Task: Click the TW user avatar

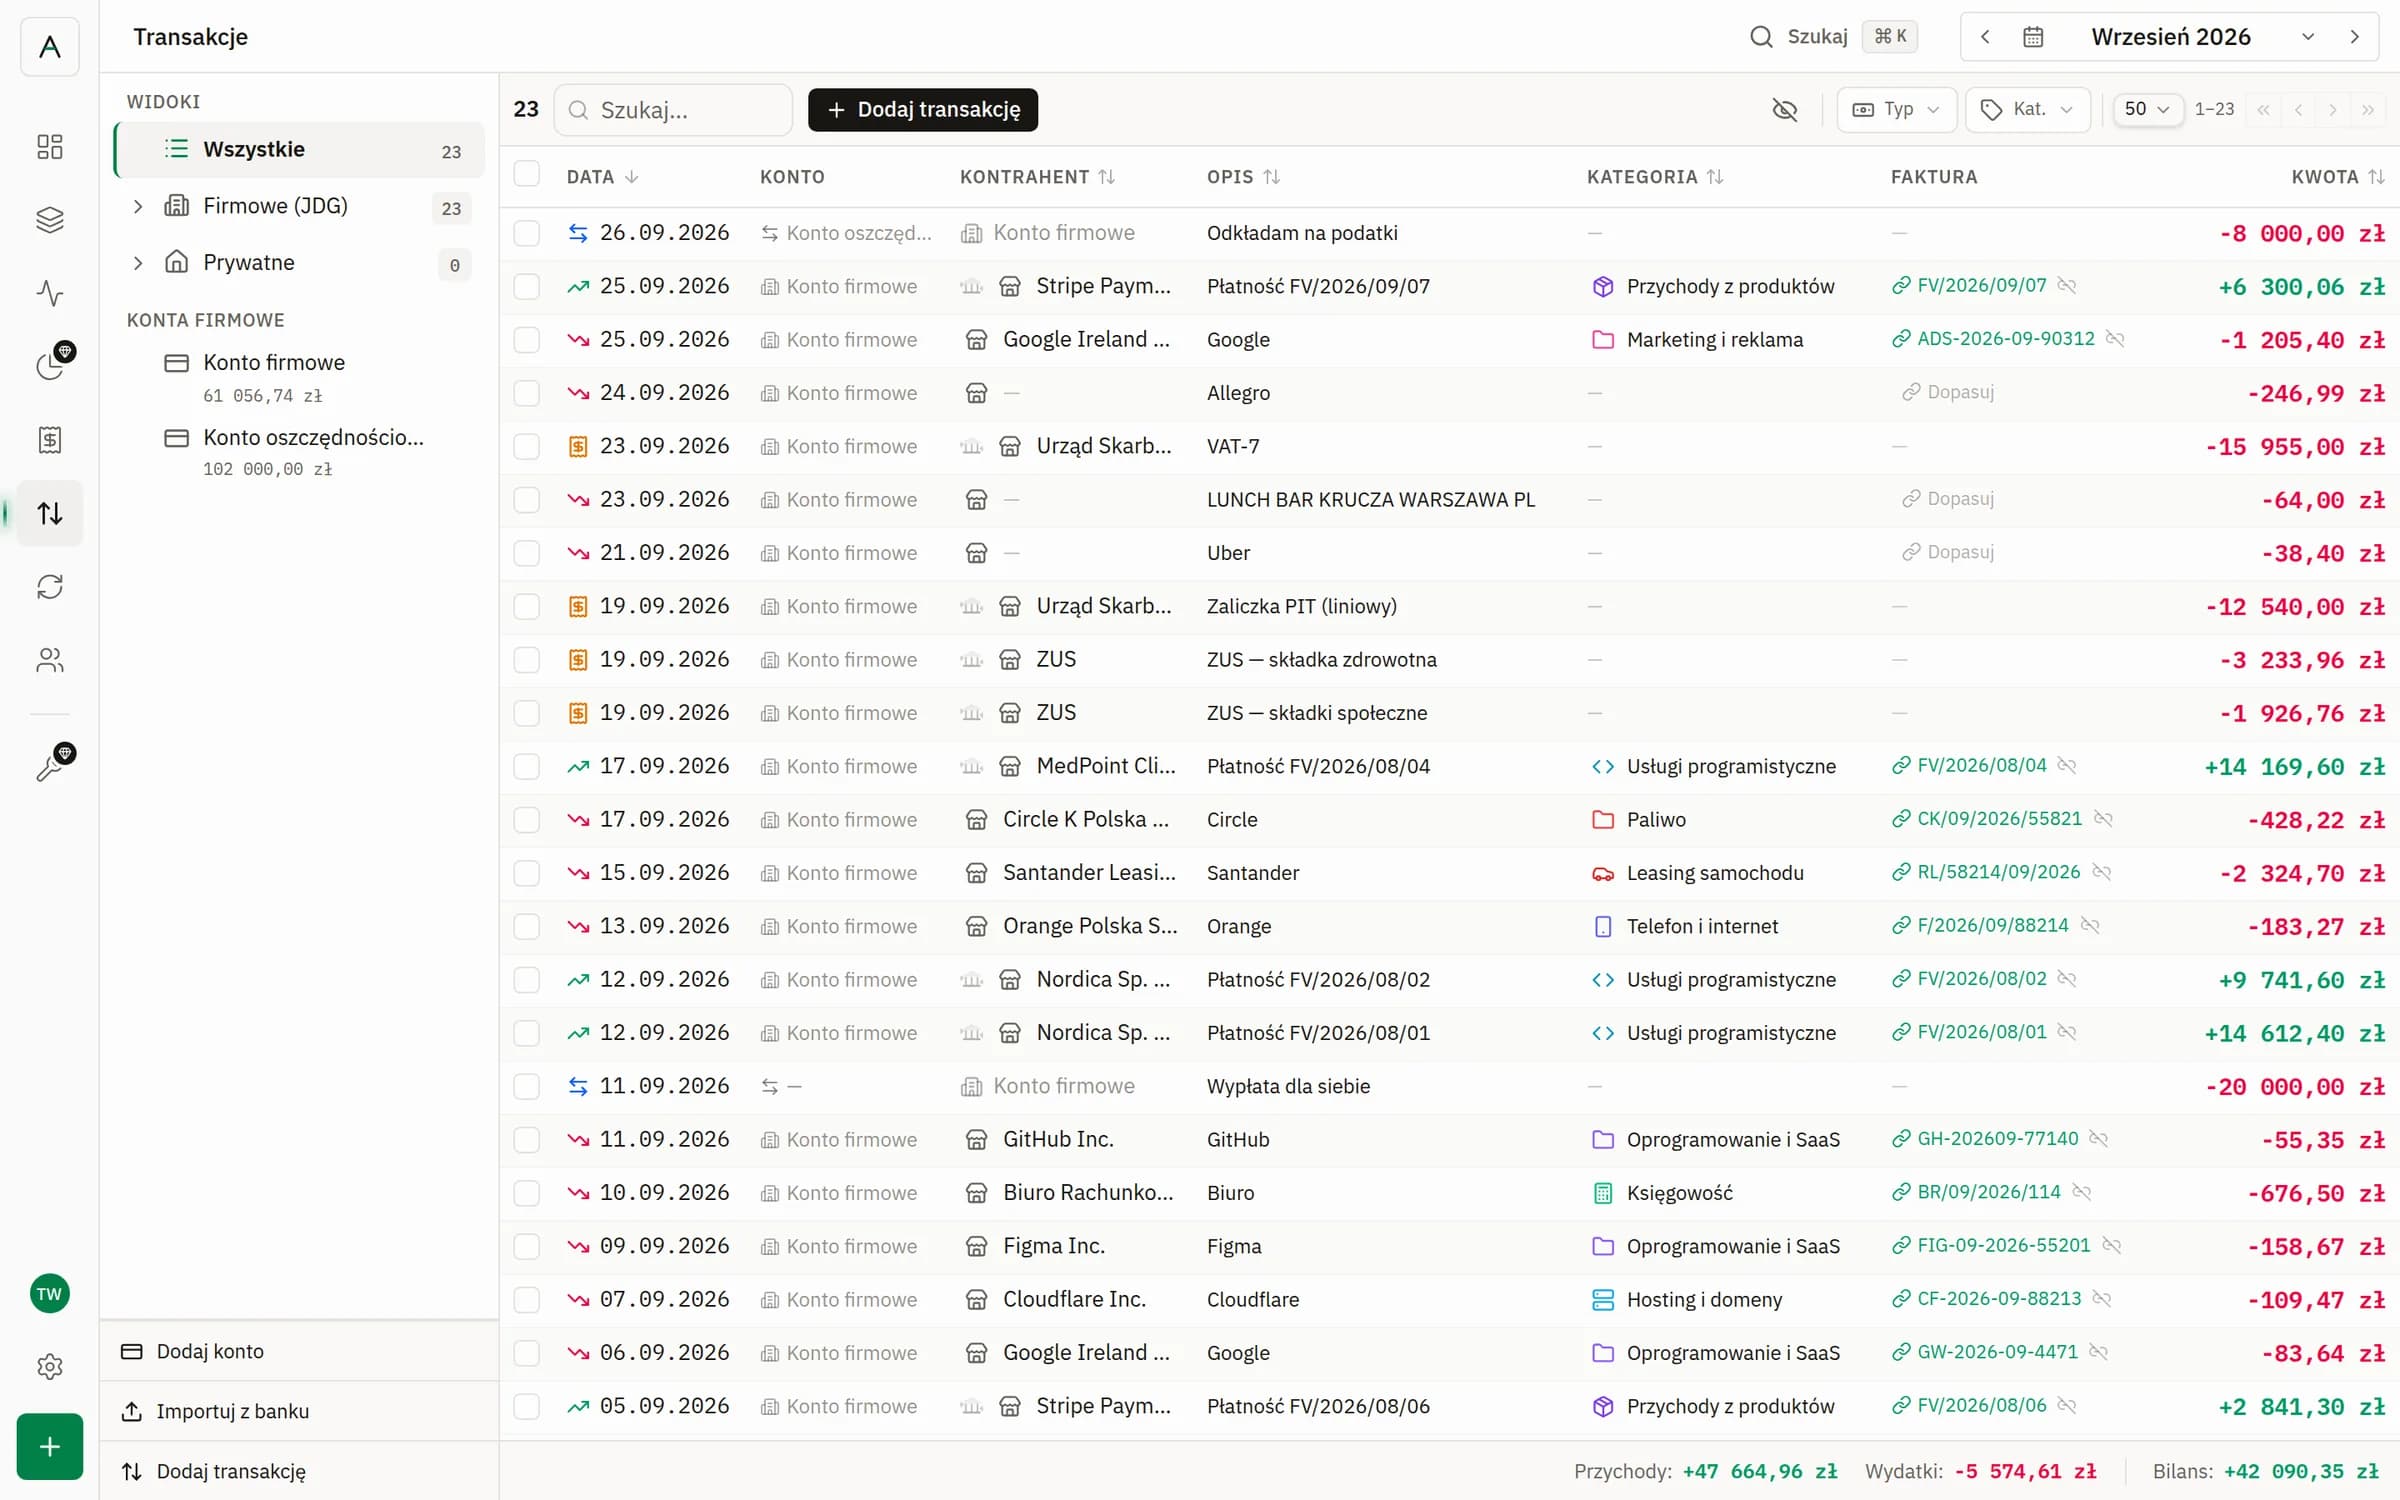Action: 49,1294
